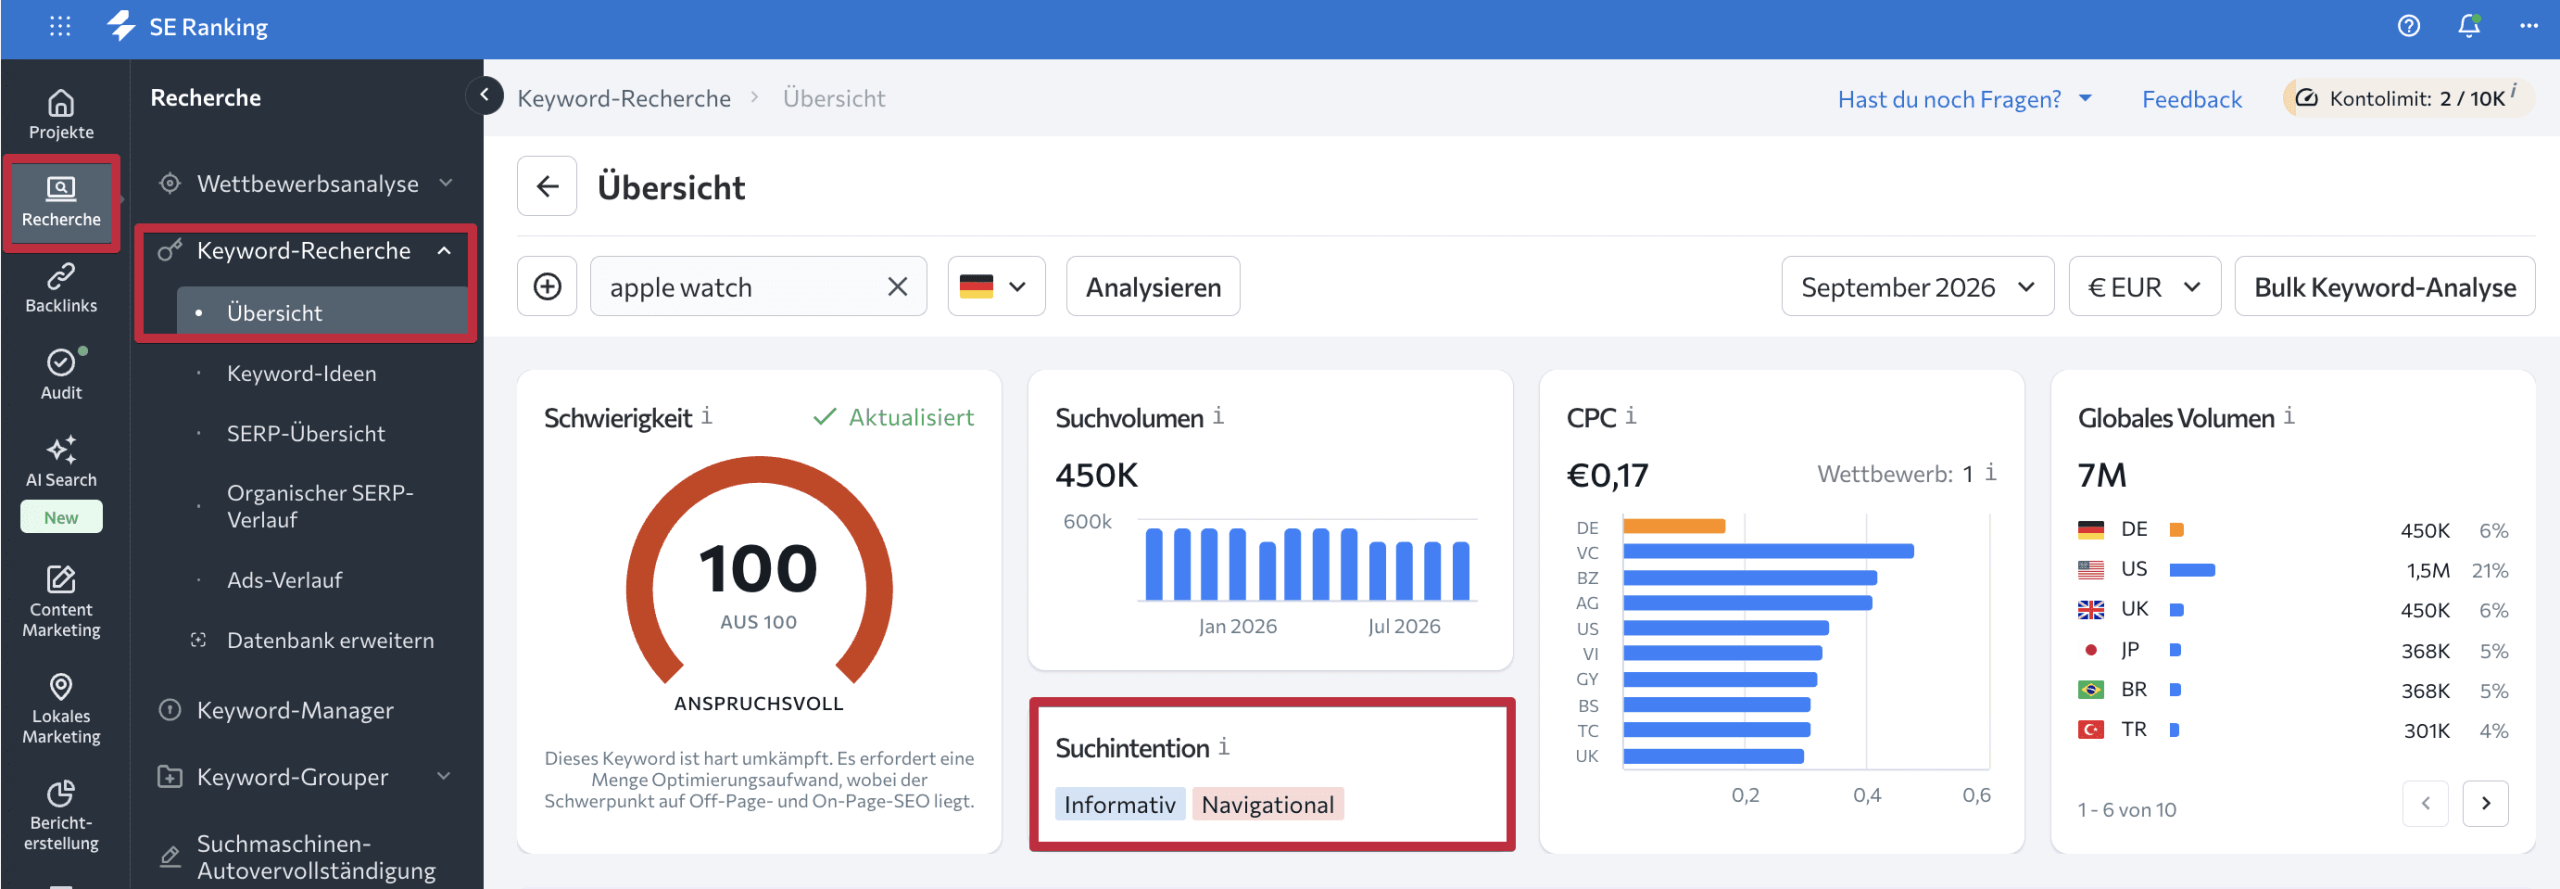Open the September 2026 date dropdown
Viewport: 2560px width, 889px height.
(x=1917, y=287)
